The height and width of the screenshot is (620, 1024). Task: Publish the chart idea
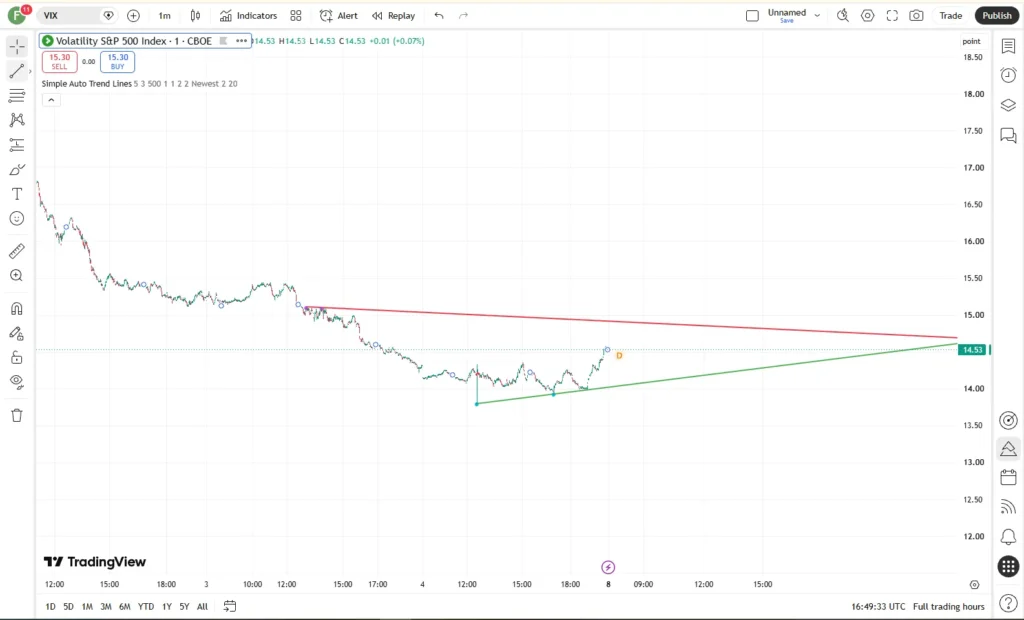(x=997, y=16)
